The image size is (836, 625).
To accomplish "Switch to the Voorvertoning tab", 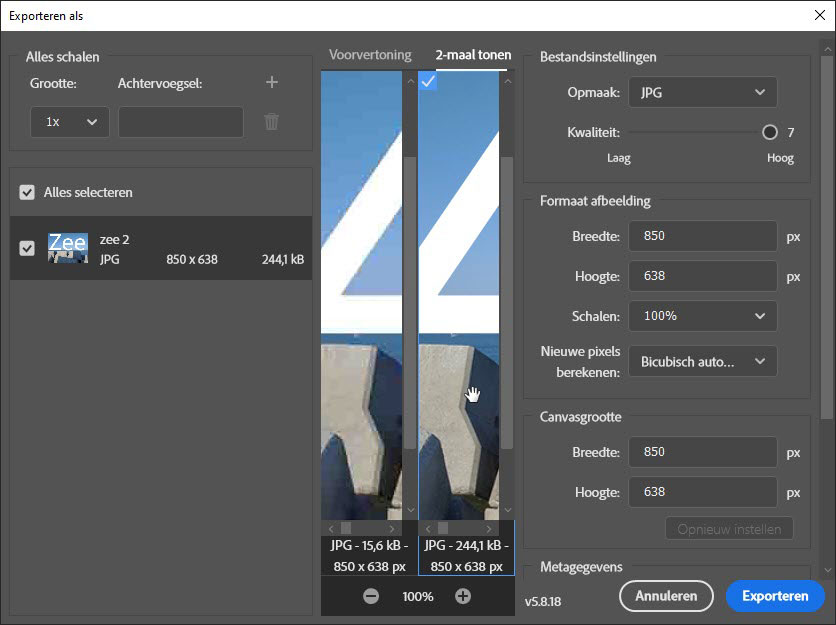I will click(370, 55).
